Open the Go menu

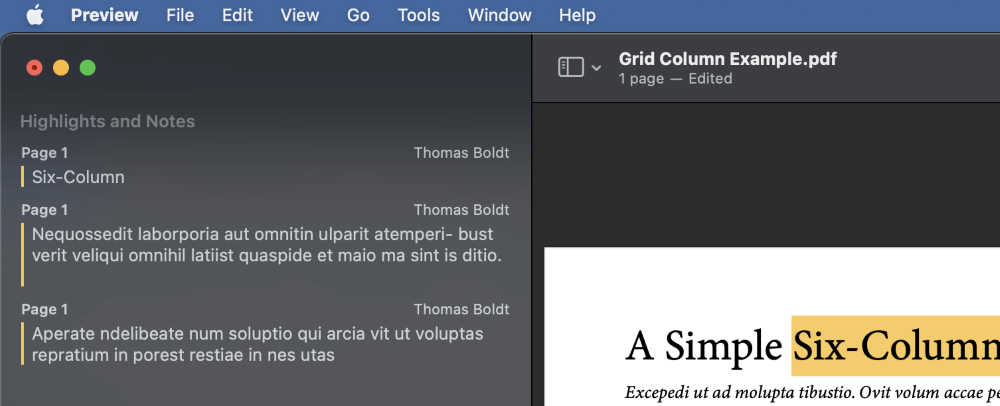[x=358, y=15]
